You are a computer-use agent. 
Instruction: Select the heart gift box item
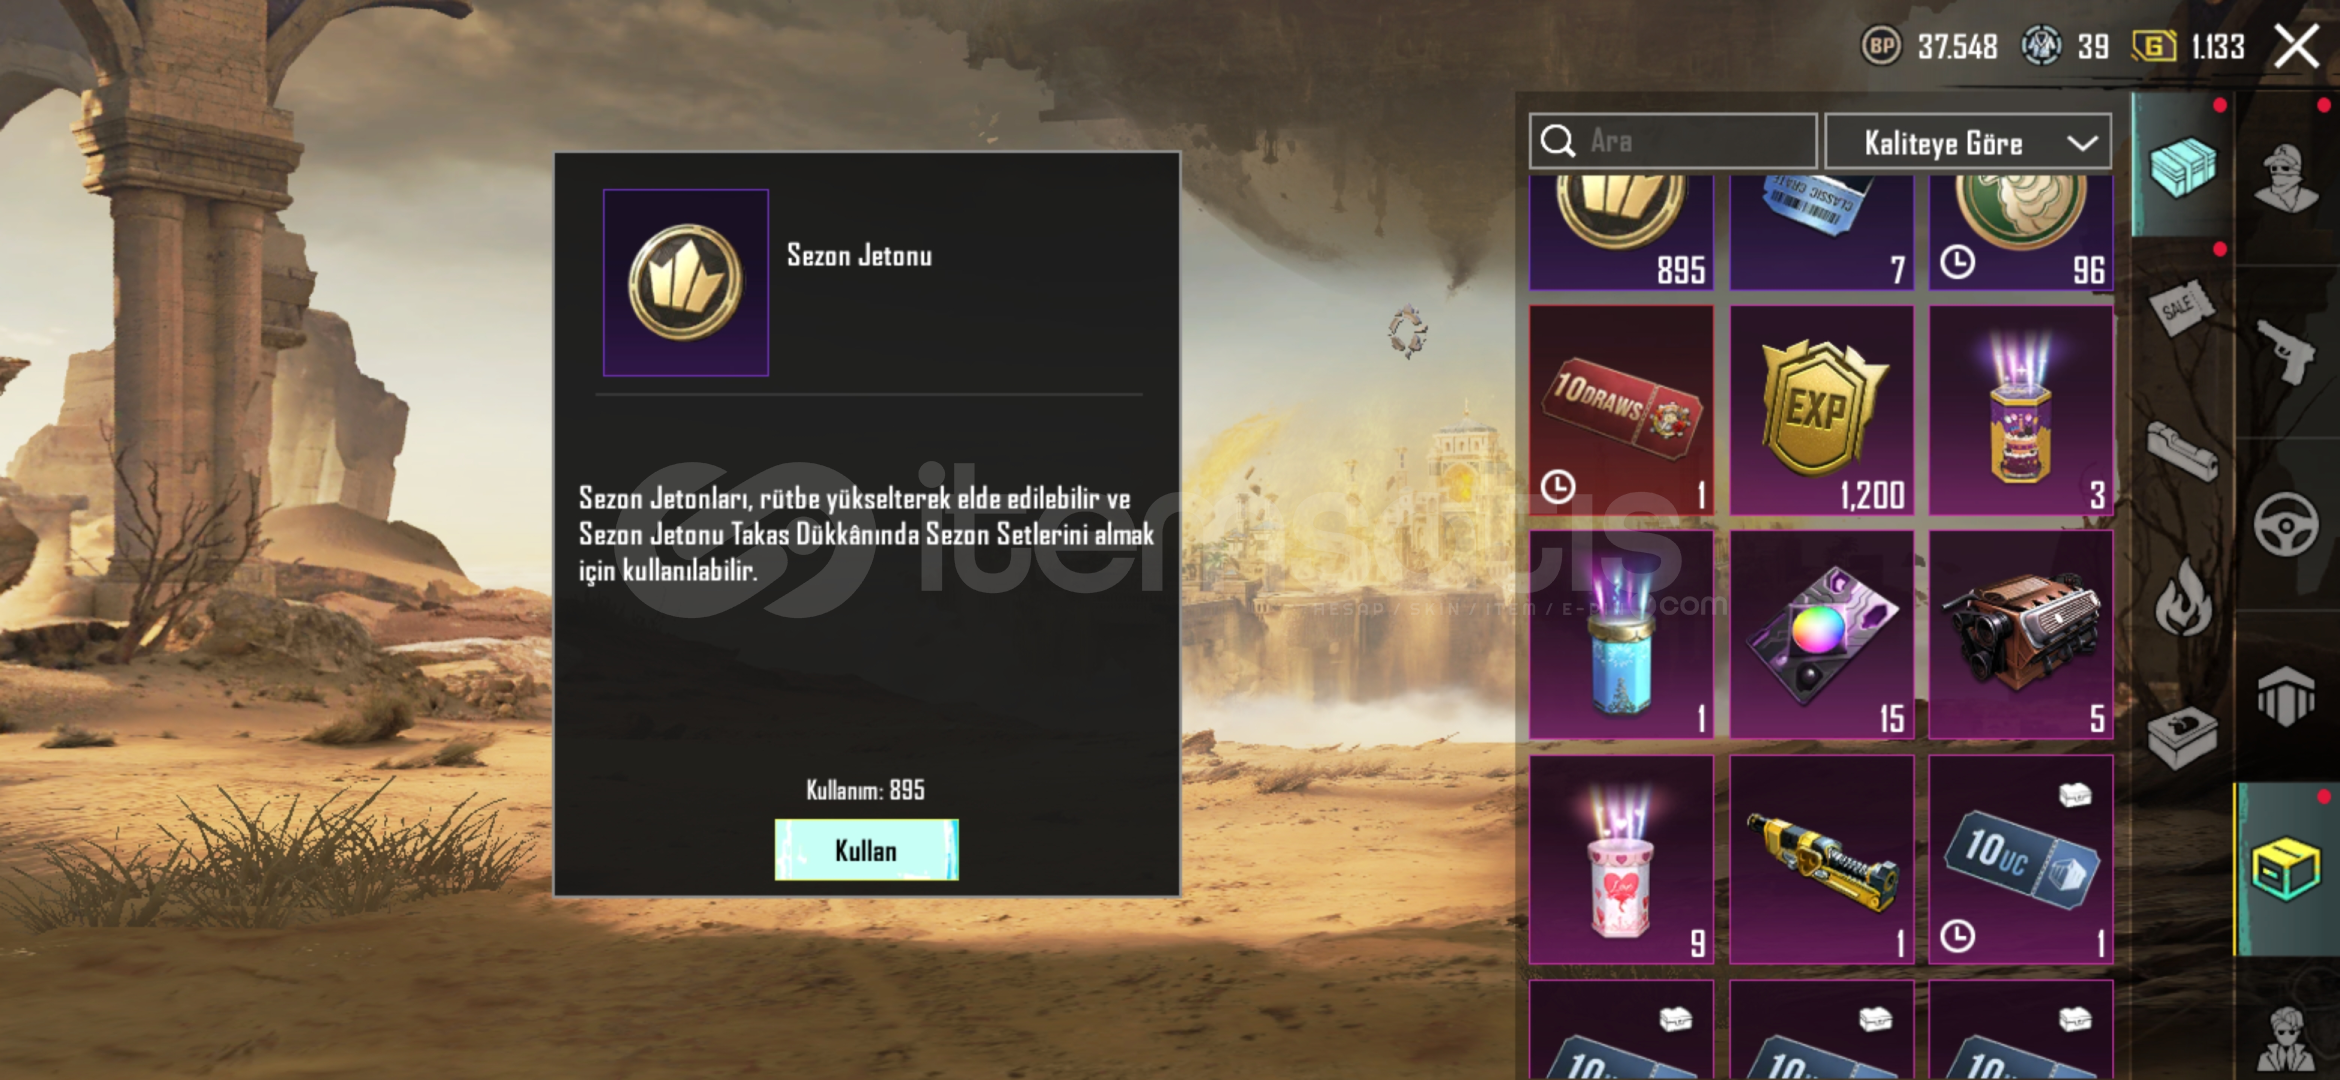pyautogui.click(x=1621, y=859)
